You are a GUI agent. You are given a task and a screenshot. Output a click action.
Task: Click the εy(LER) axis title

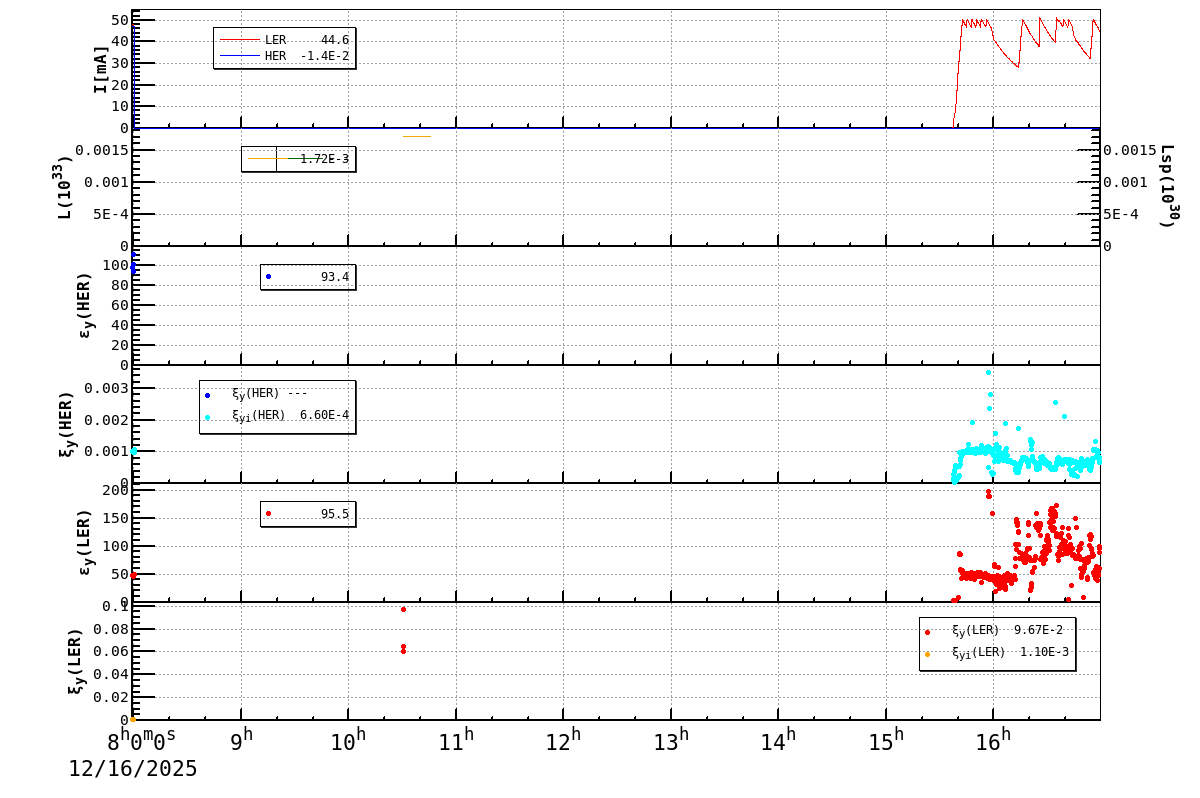click(x=86, y=542)
